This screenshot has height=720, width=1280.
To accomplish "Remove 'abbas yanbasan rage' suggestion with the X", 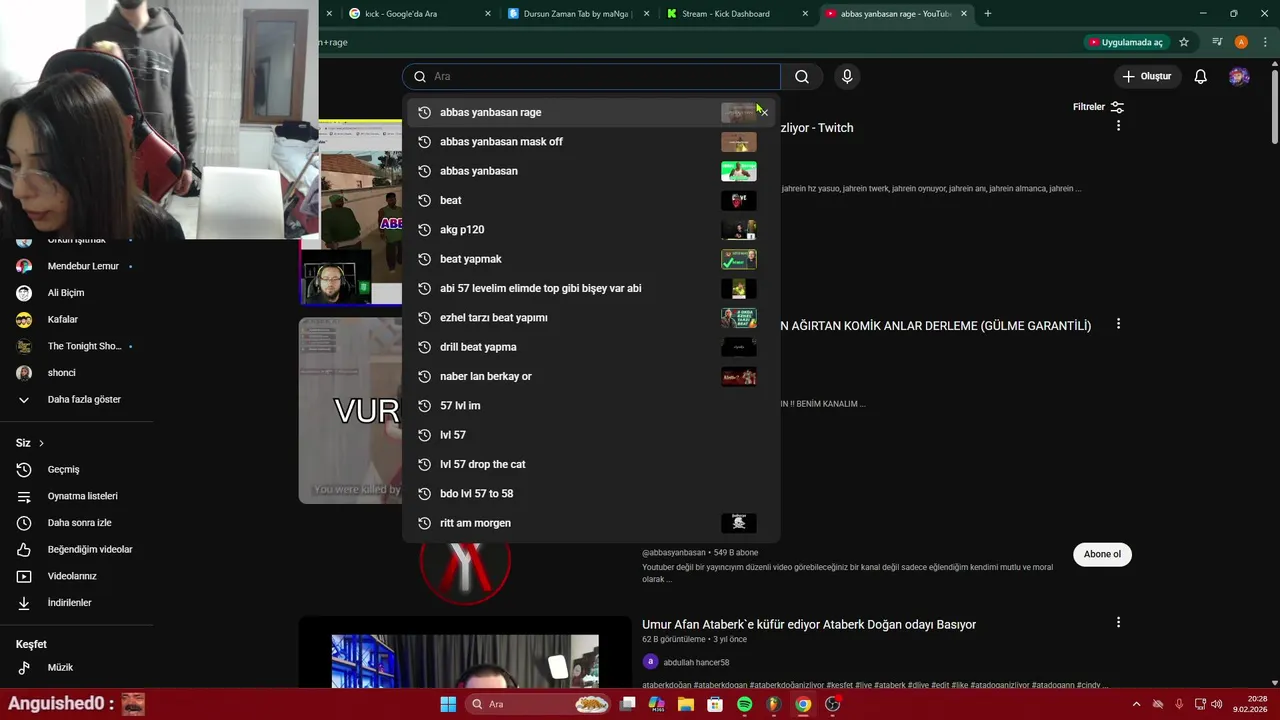I will tap(764, 112).
